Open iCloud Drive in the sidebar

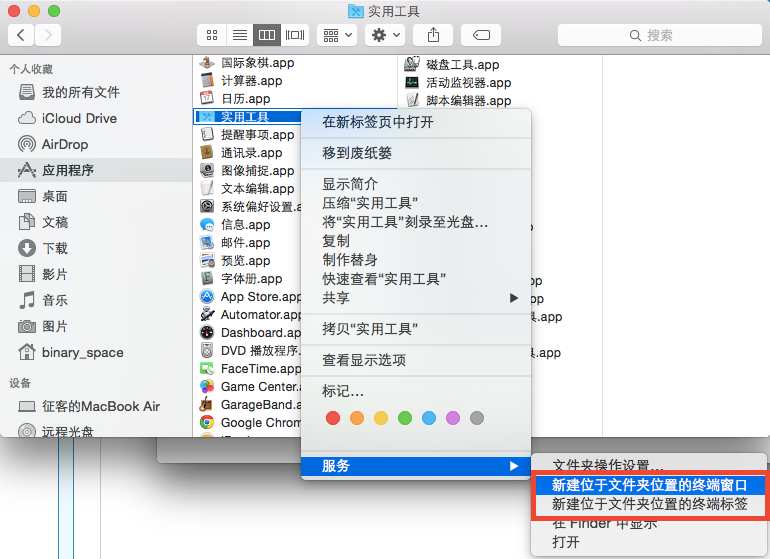96,118
